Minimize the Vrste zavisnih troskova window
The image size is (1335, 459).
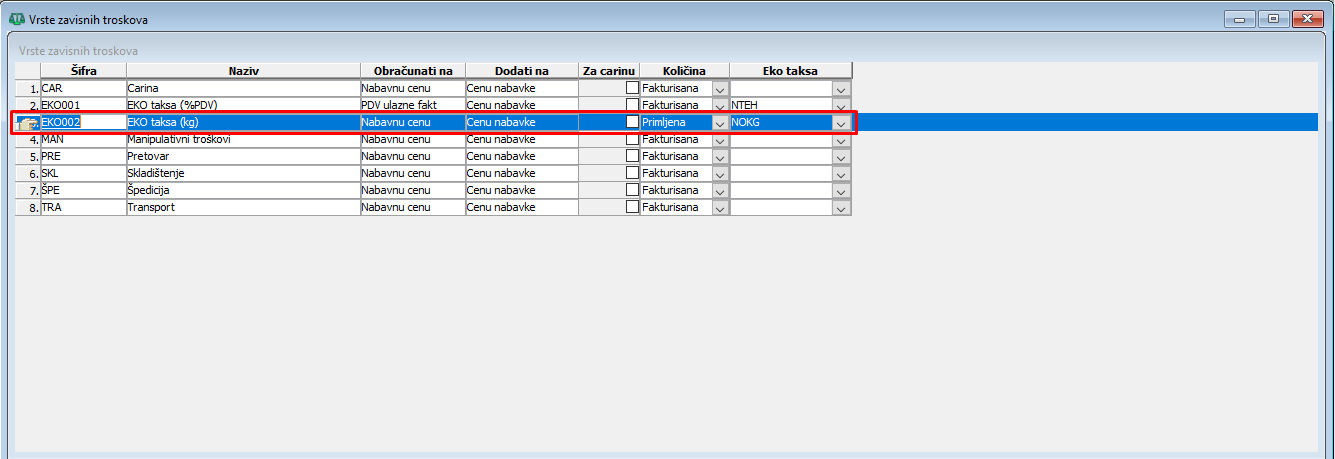pos(1242,19)
